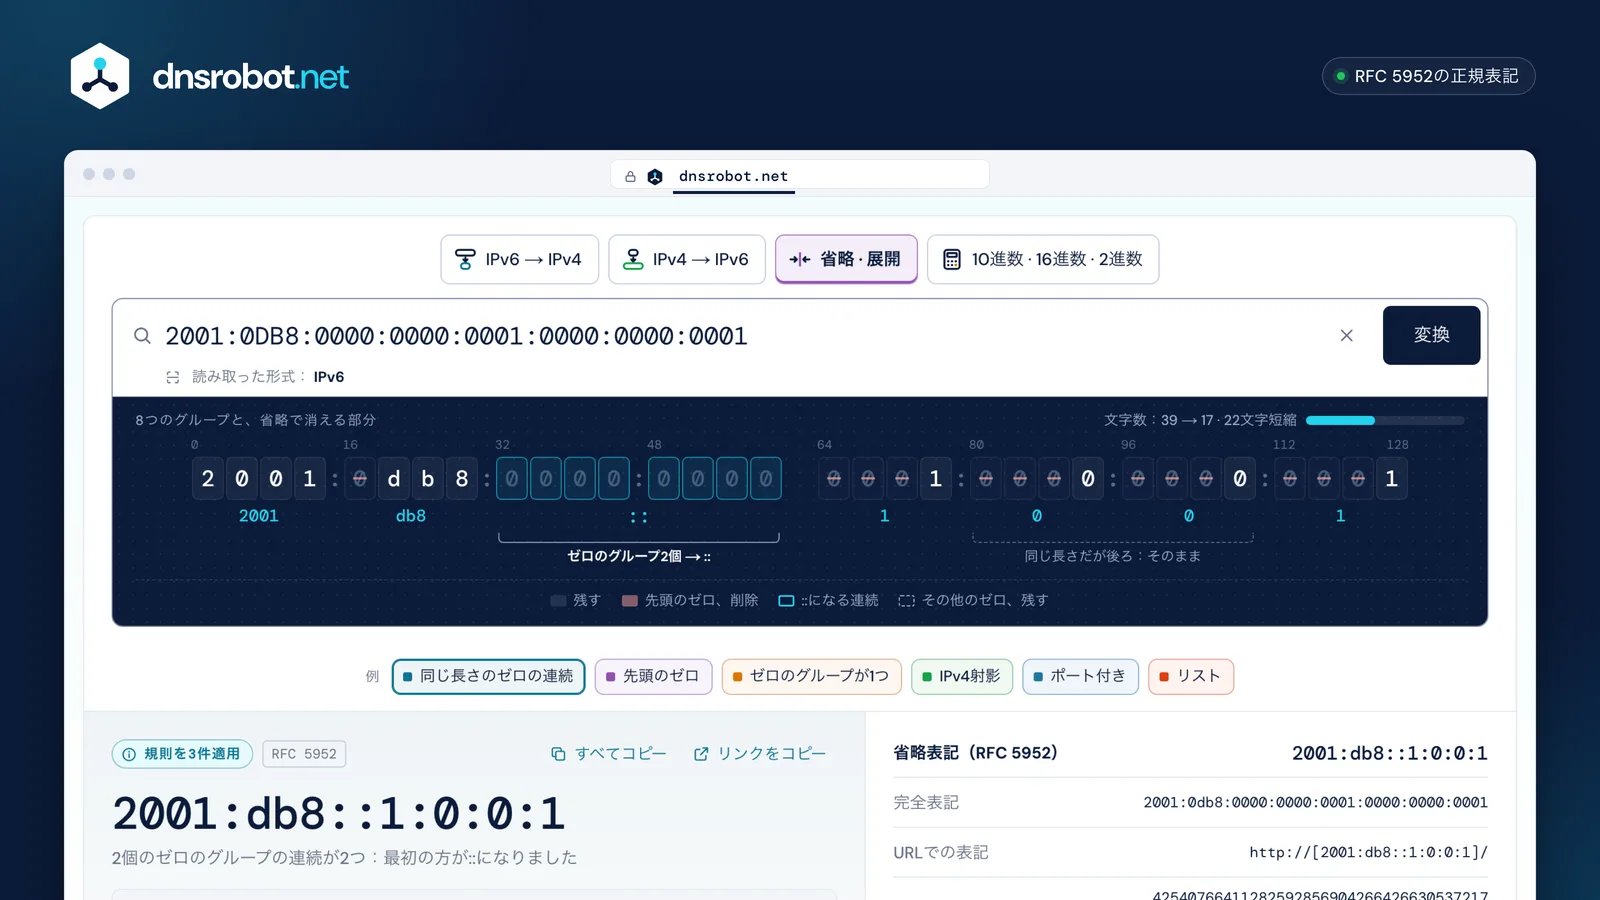Select example ポート付き chip
Screen dimensions: 1600x900
coord(1080,676)
